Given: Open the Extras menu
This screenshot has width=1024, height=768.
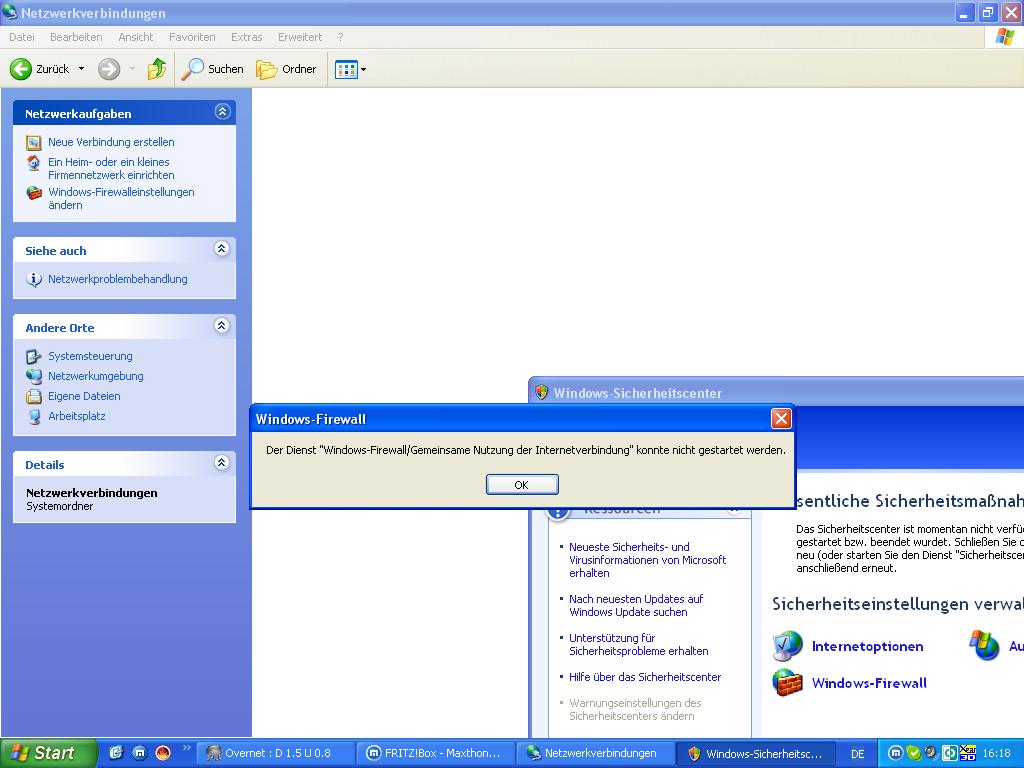Looking at the screenshot, I should coord(246,37).
